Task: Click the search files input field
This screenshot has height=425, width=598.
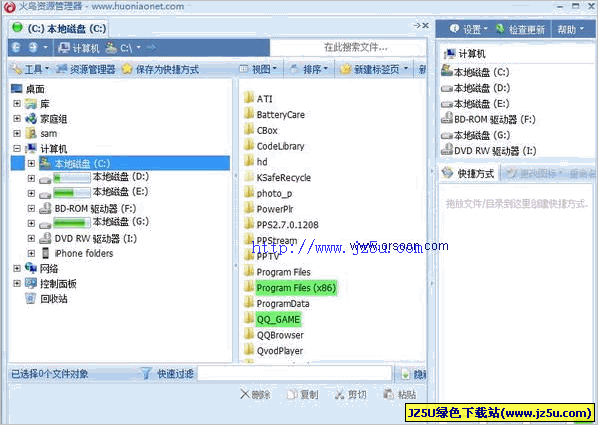Action: click(347, 48)
